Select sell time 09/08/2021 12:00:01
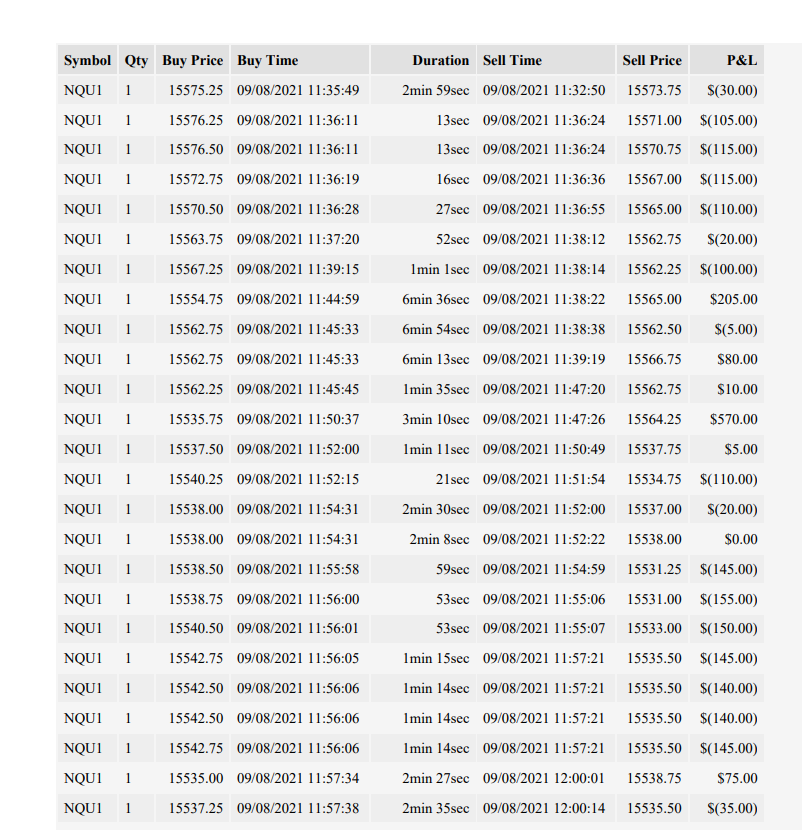Image resolution: width=802 pixels, height=830 pixels. pyautogui.click(x=546, y=778)
